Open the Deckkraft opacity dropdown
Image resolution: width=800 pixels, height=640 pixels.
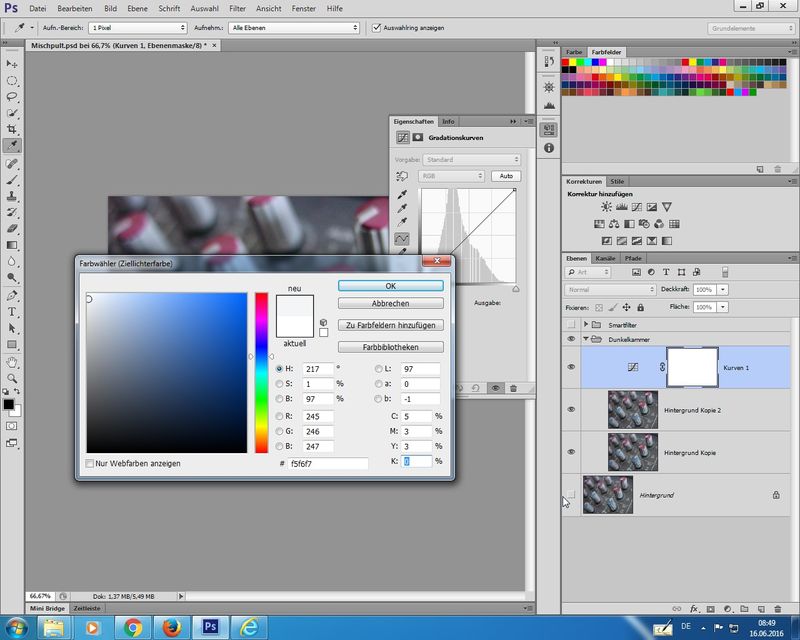(x=723, y=289)
